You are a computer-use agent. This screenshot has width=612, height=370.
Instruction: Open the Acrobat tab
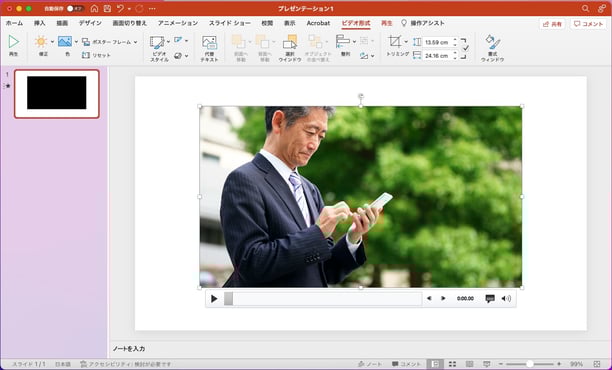[x=318, y=23]
